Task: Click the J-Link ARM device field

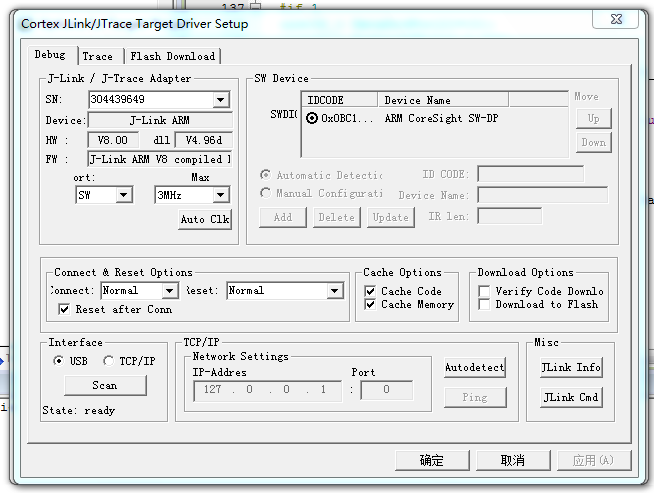Action: 160,121
